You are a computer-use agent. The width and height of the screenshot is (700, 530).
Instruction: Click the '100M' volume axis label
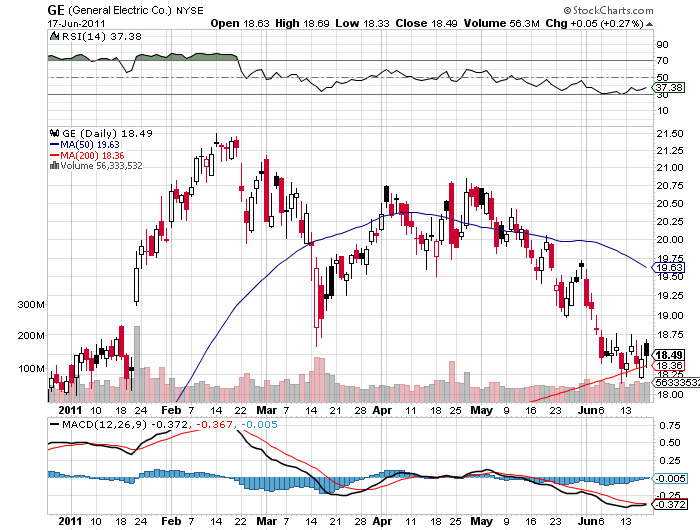(31, 368)
